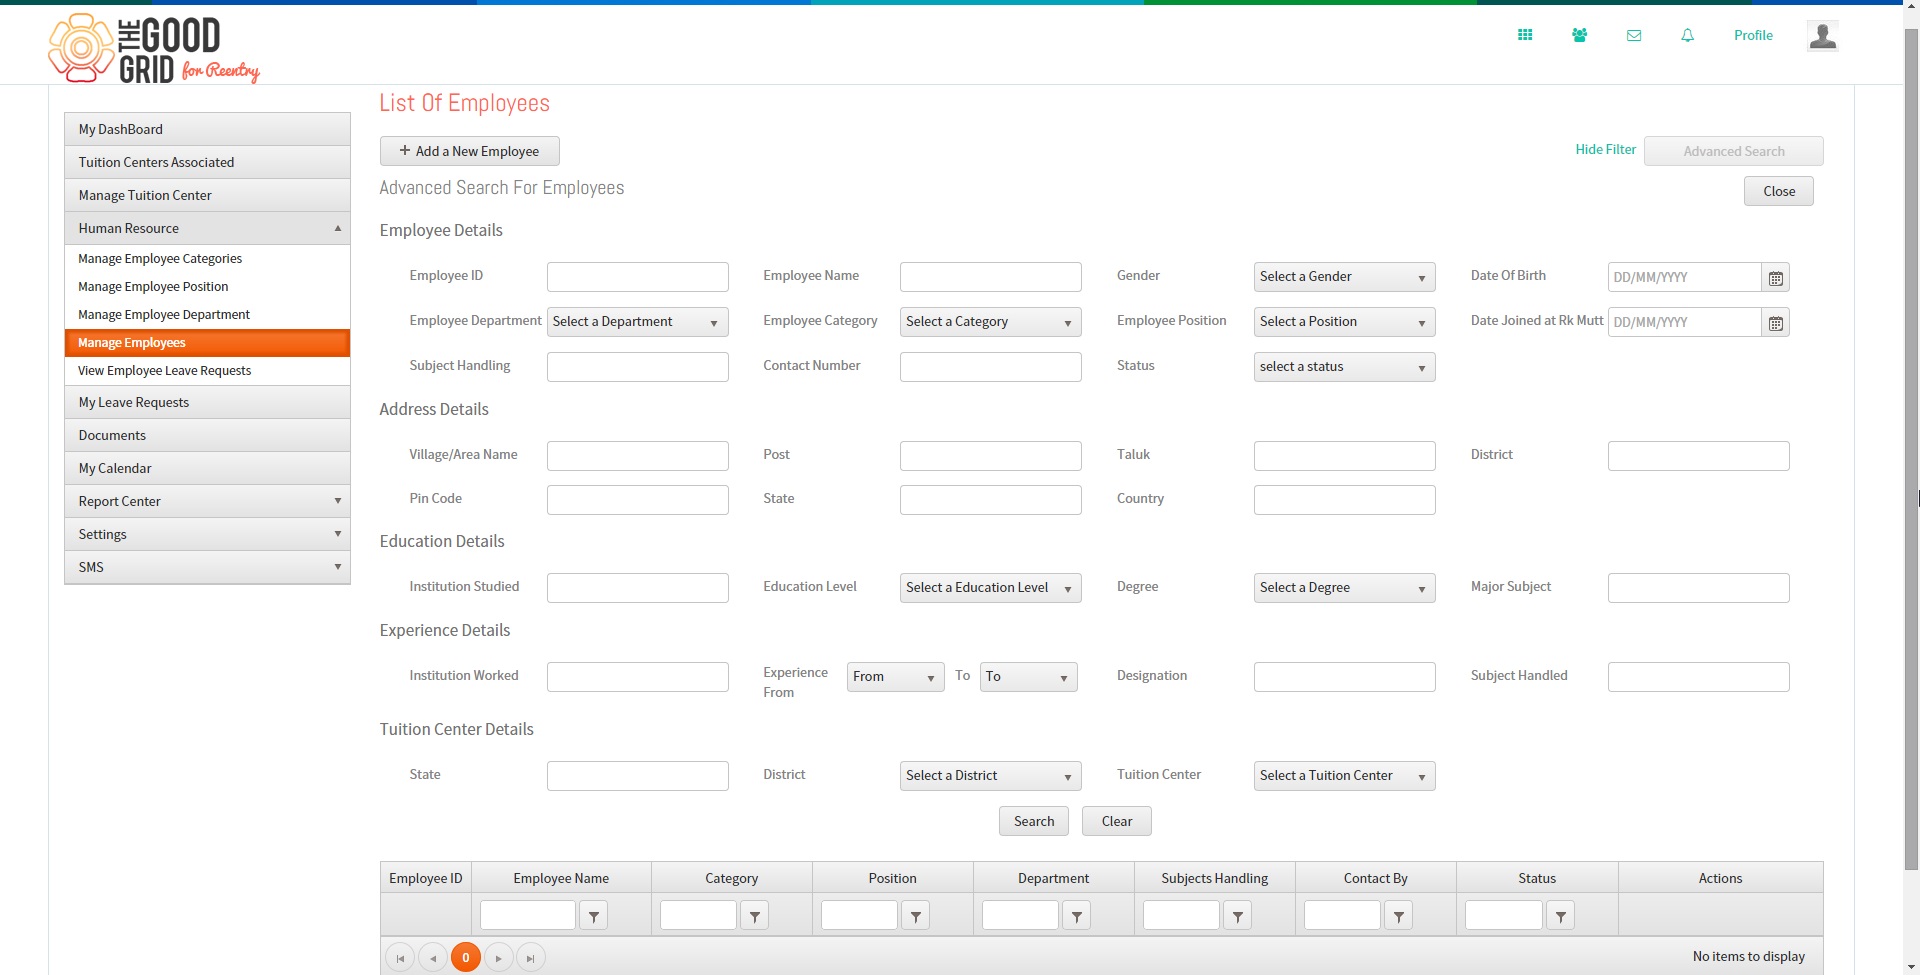This screenshot has height=975, width=1920.
Task: Click filter icon under Employee Name column
Action: (x=594, y=915)
